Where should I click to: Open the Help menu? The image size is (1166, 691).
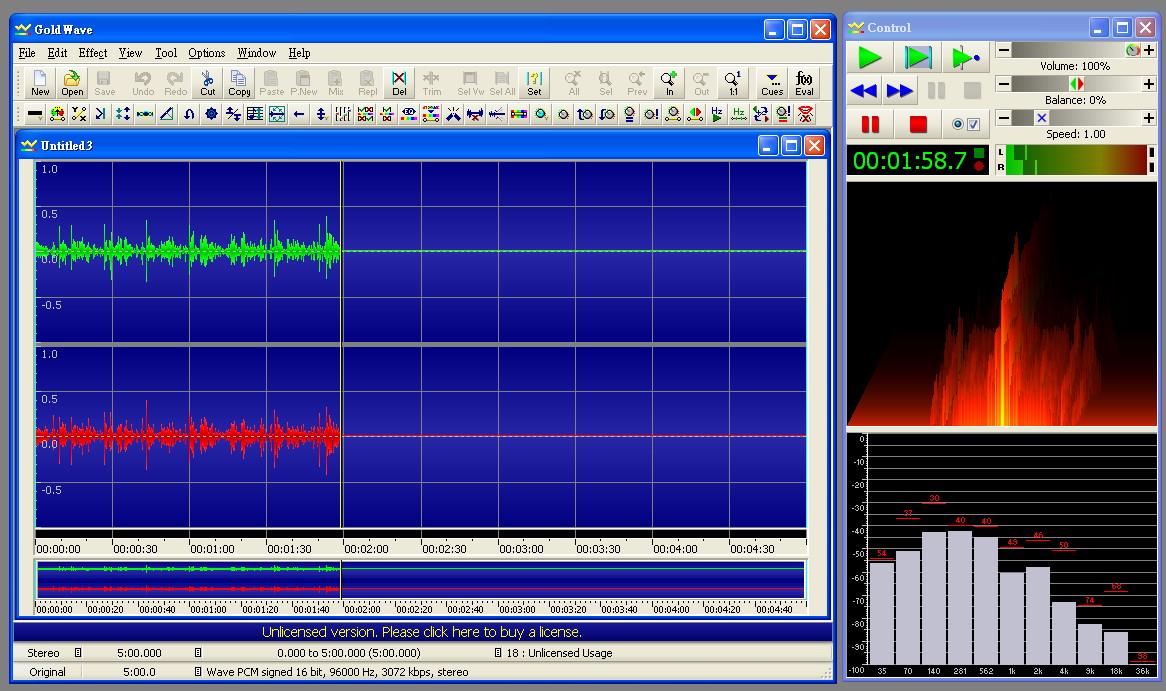[300, 53]
